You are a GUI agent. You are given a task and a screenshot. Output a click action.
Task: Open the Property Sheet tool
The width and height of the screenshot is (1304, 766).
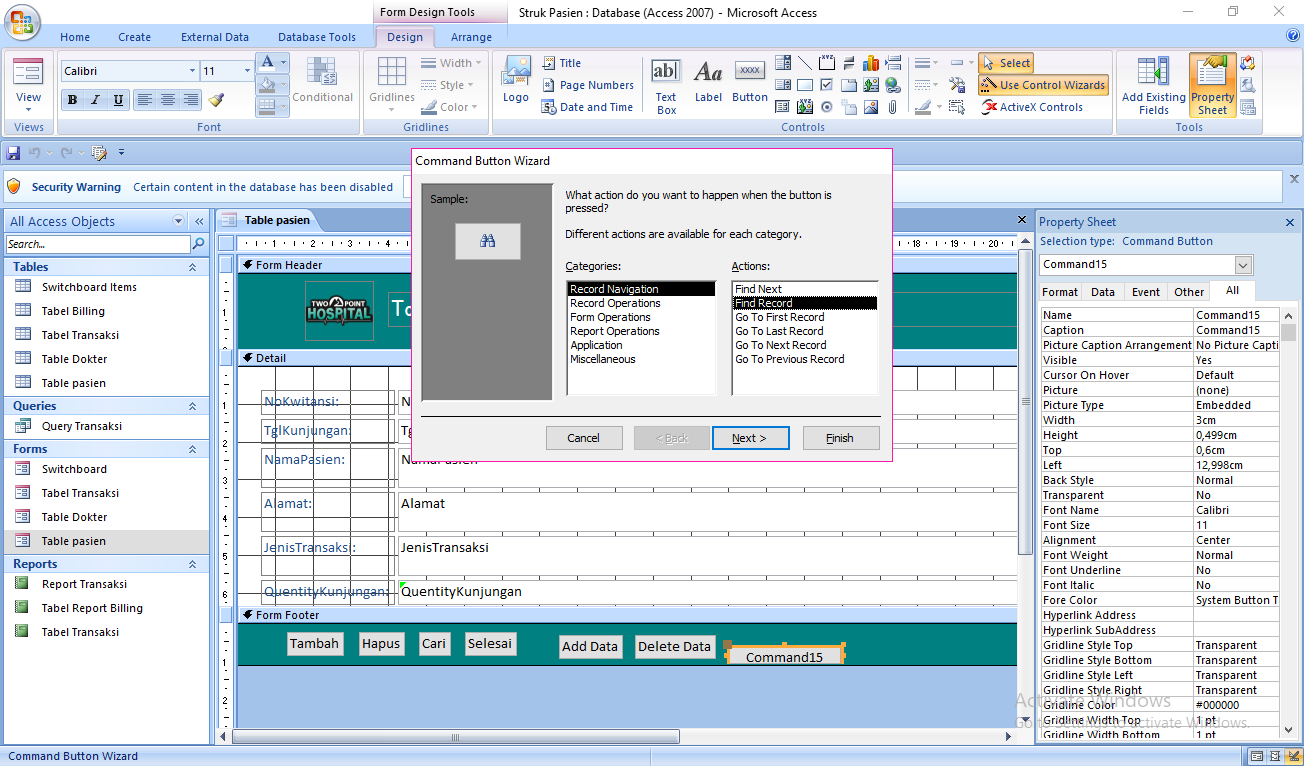(x=1211, y=84)
